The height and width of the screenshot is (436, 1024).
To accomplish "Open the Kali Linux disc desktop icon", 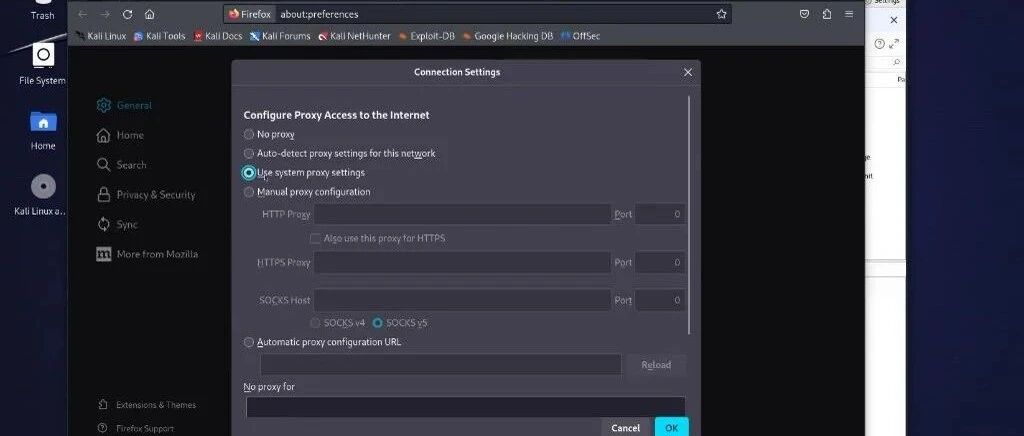I will click(41, 195).
